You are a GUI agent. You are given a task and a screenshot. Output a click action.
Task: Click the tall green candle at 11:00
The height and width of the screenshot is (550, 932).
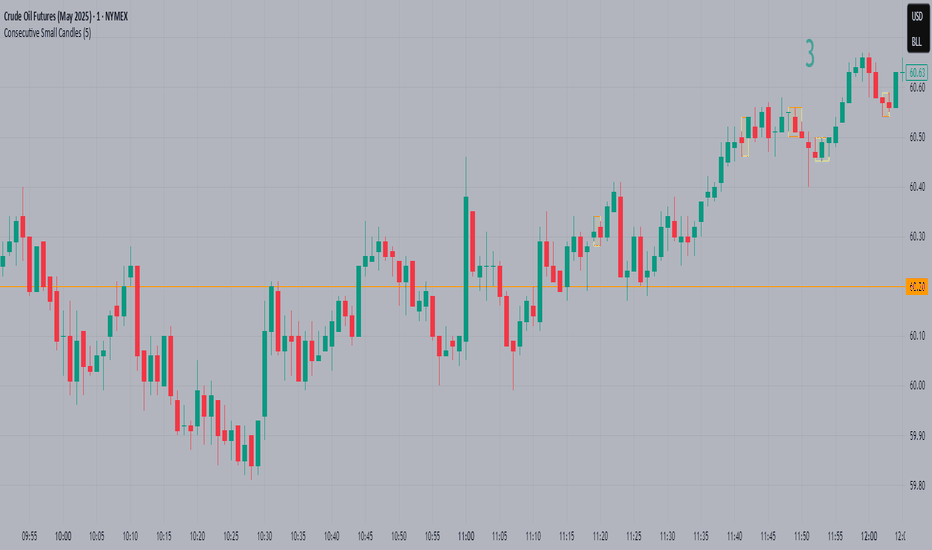pos(466,269)
